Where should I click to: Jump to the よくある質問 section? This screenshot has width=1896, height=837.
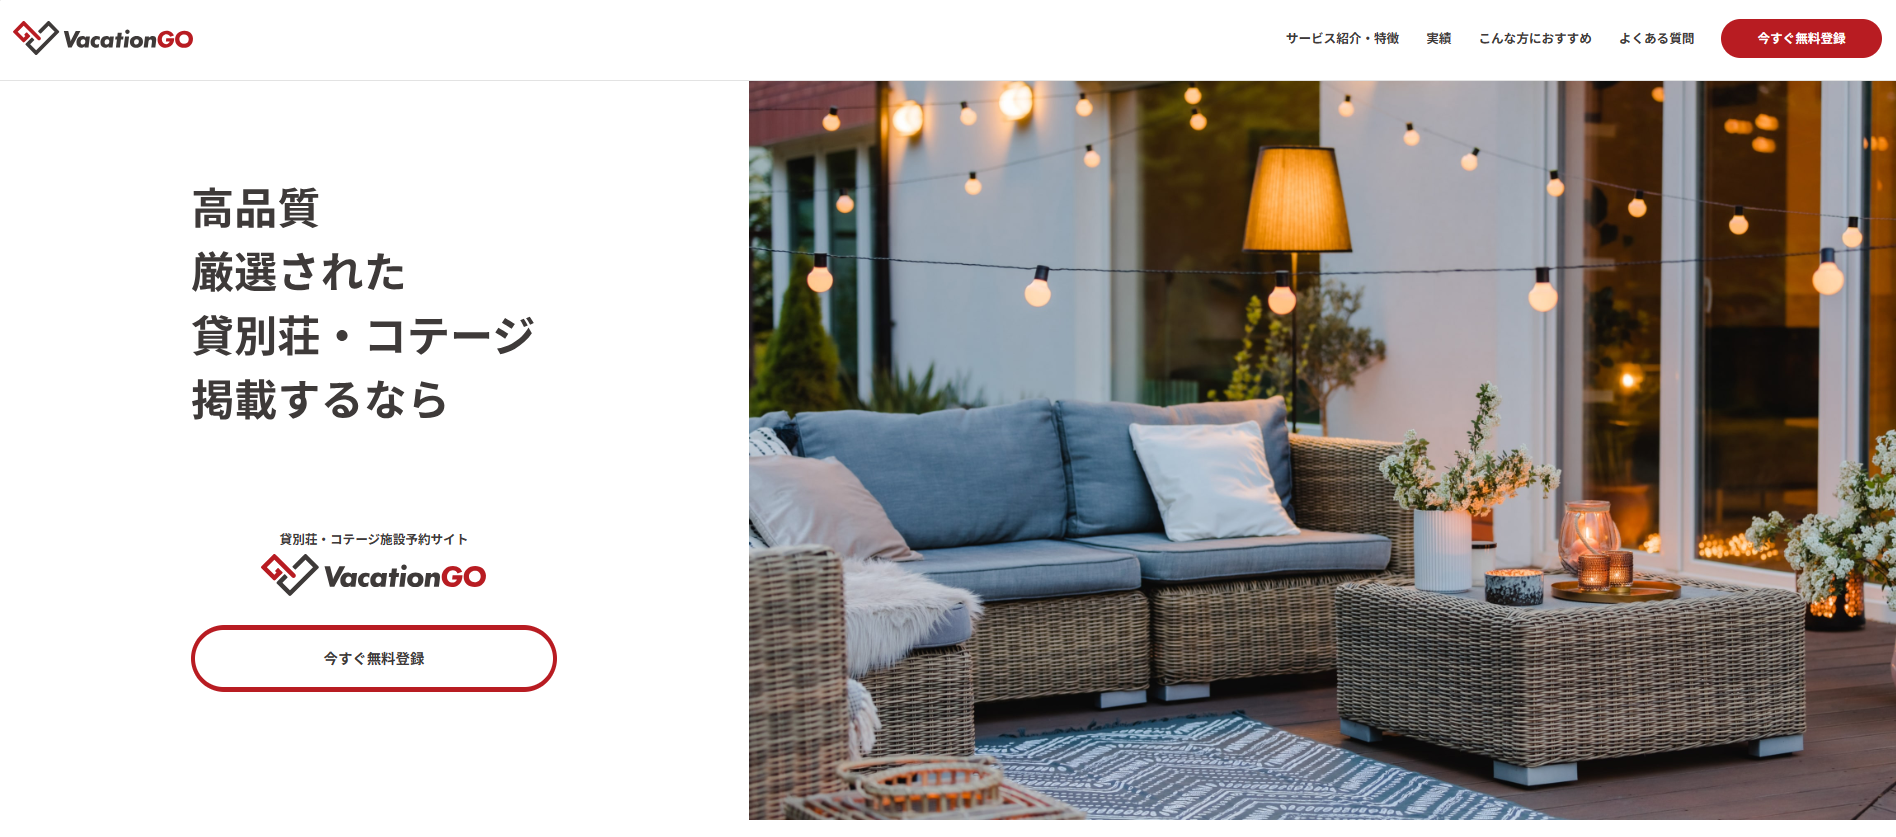(1656, 38)
